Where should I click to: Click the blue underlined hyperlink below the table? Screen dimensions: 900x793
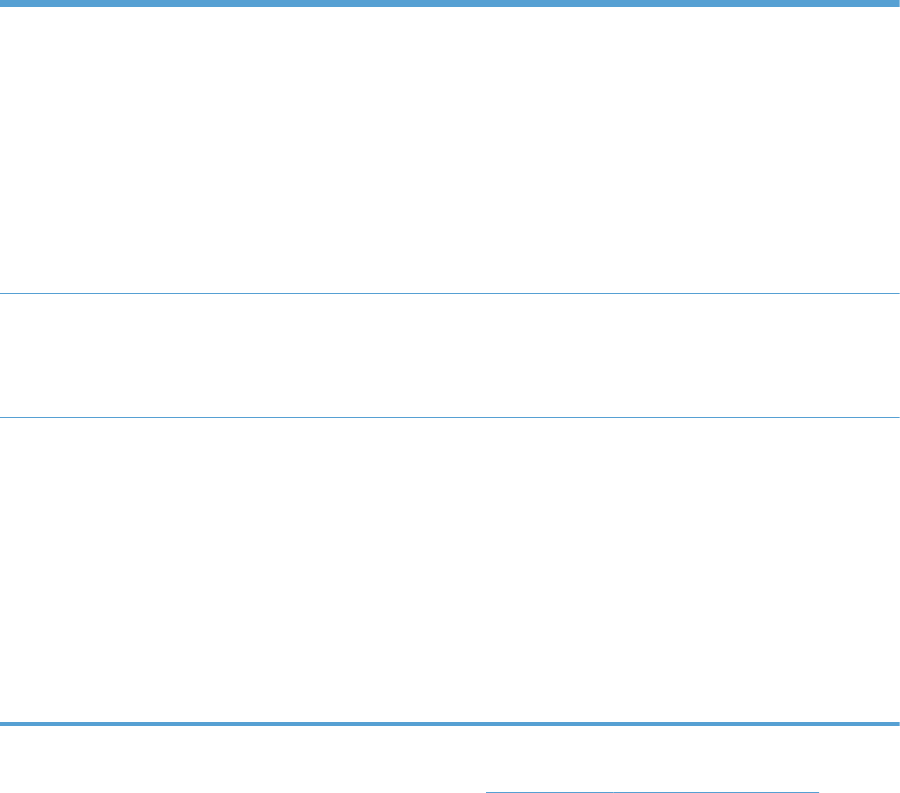click(650, 792)
